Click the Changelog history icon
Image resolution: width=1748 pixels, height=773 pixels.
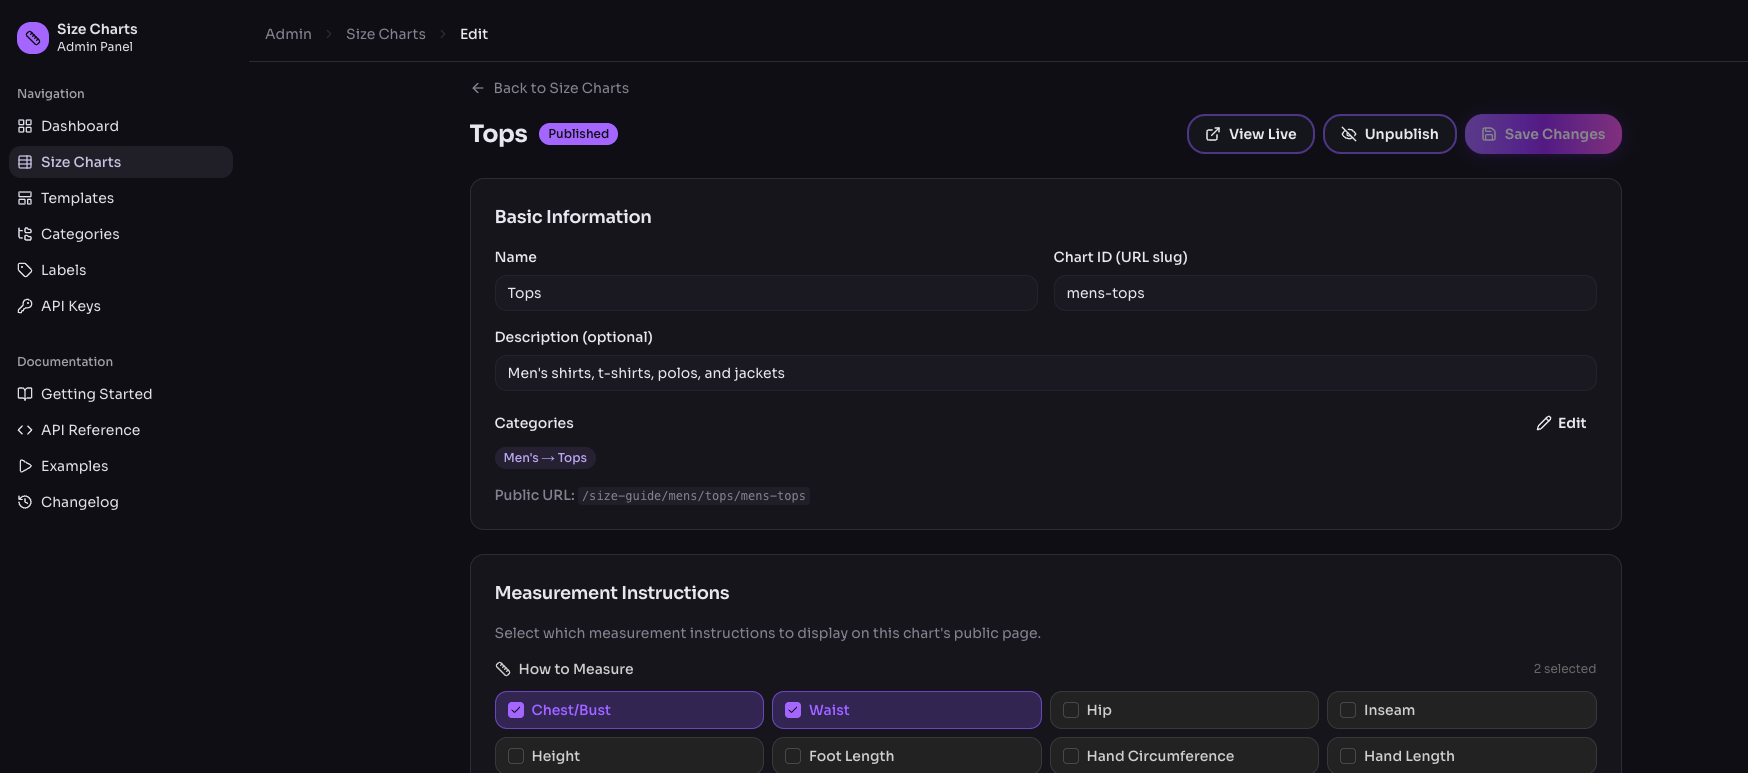[x=25, y=502]
